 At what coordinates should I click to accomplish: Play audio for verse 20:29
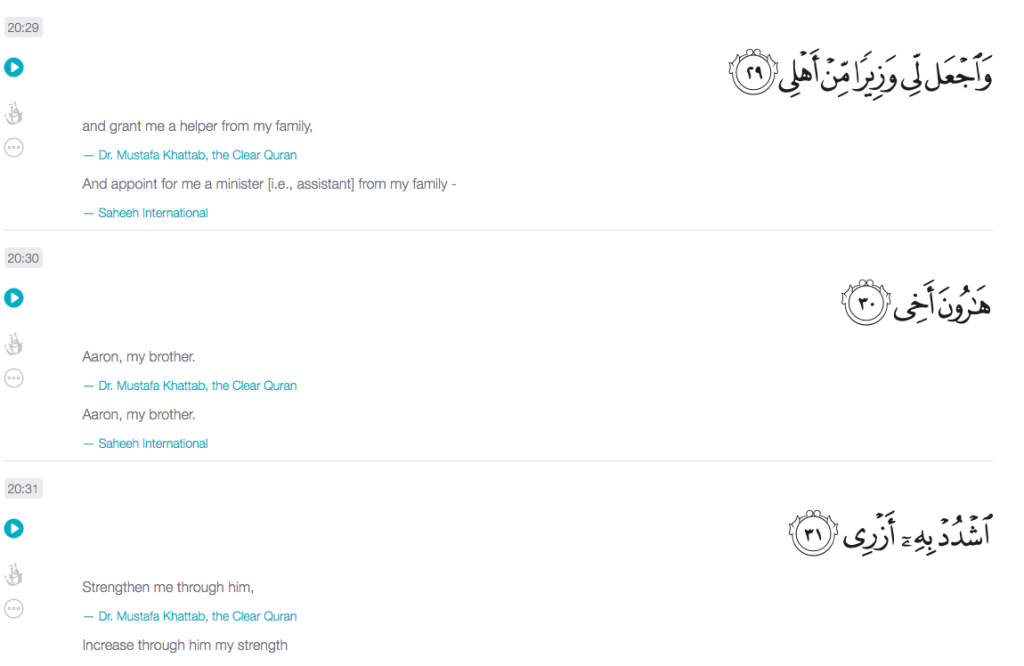[x=13, y=68]
